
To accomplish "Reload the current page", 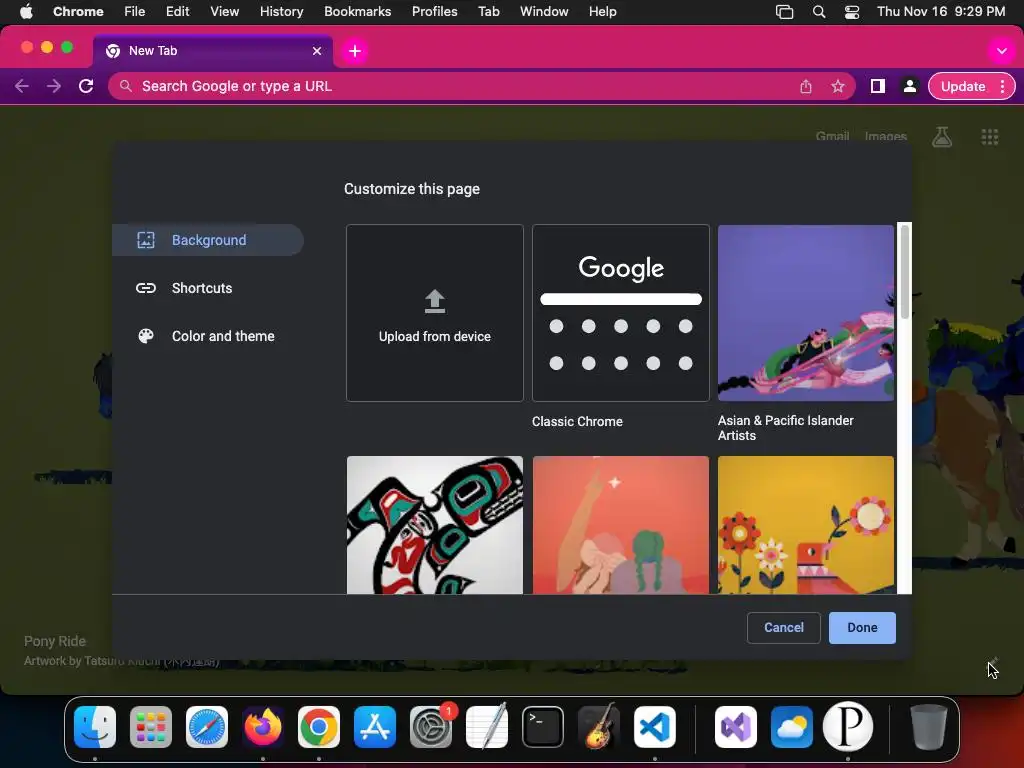I will (86, 86).
